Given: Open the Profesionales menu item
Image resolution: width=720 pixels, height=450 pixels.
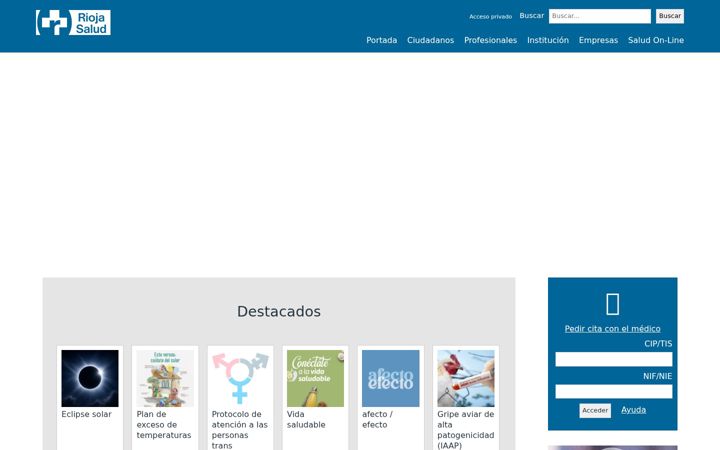Looking at the screenshot, I should (490, 40).
